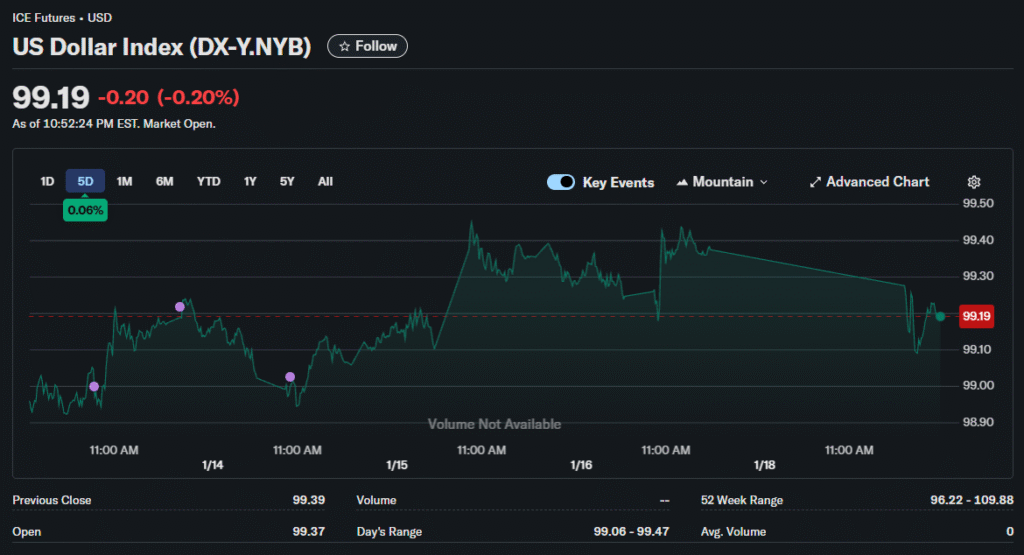This screenshot has width=1024, height=555.
Task: Click the green current price dot
Action: coord(940,316)
